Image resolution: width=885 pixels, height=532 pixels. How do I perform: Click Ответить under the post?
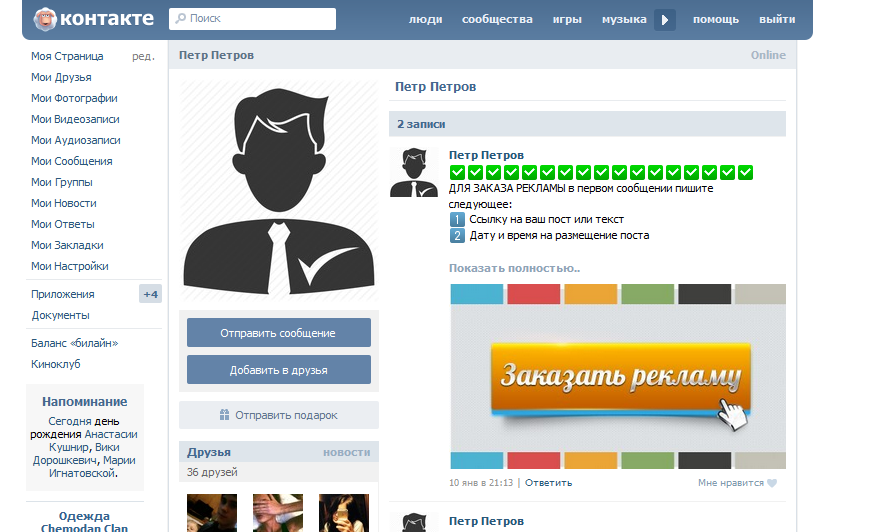(548, 483)
